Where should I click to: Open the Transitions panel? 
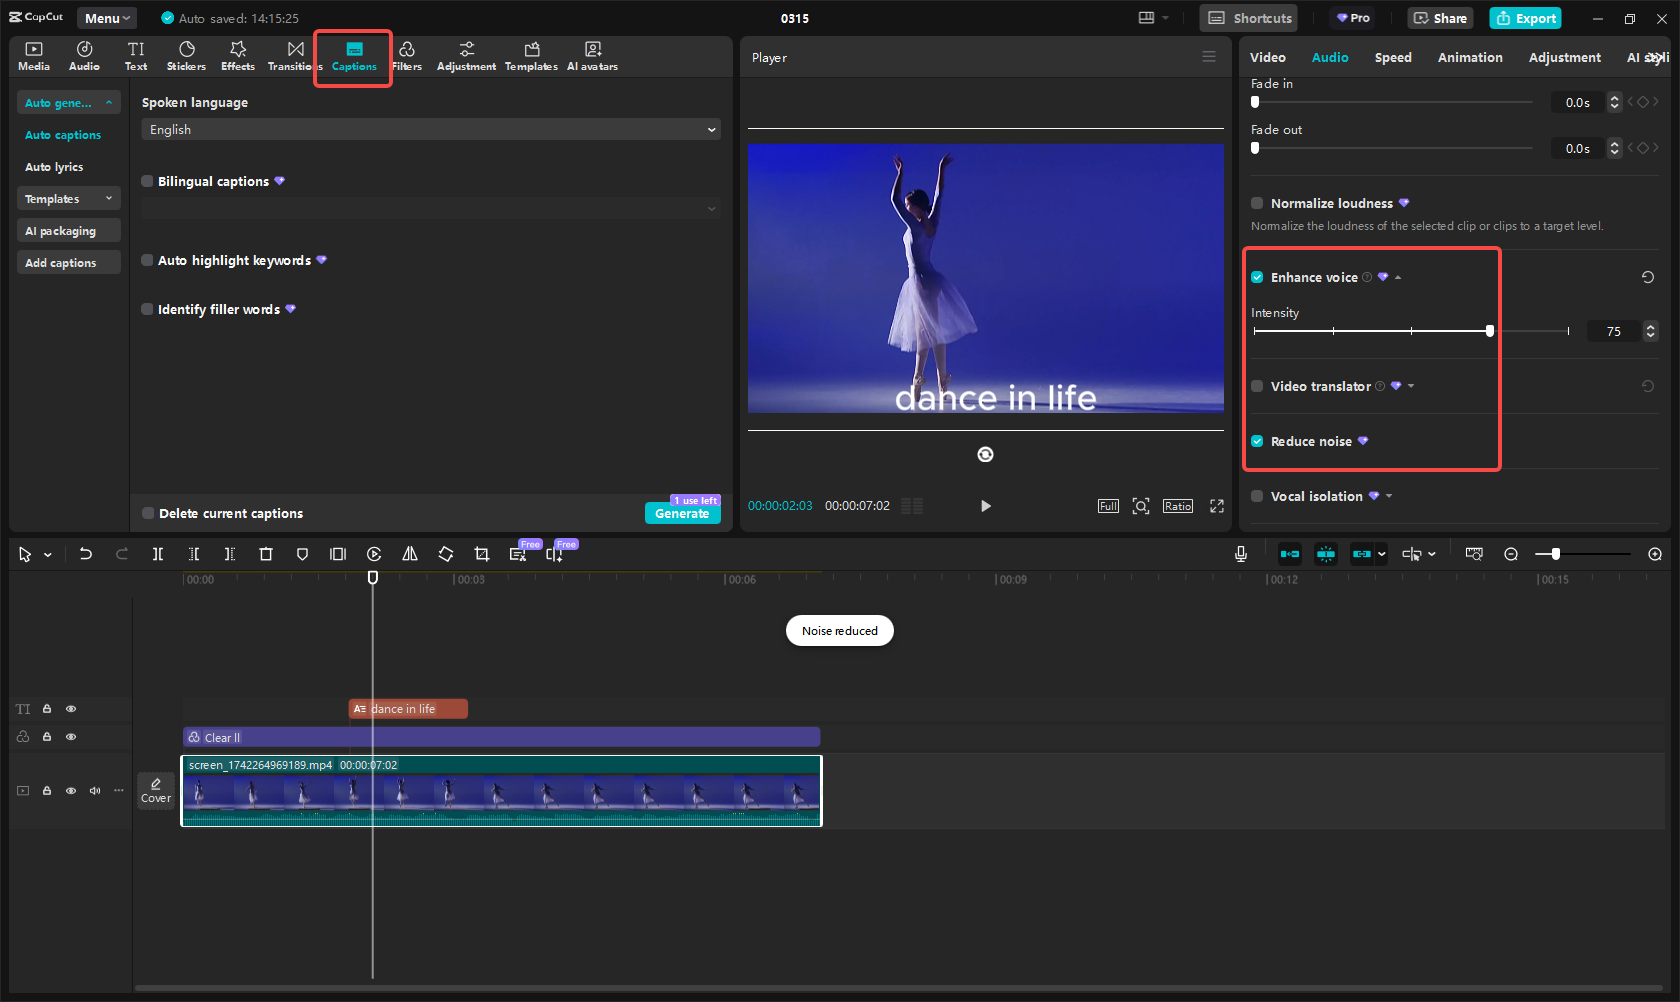293,55
